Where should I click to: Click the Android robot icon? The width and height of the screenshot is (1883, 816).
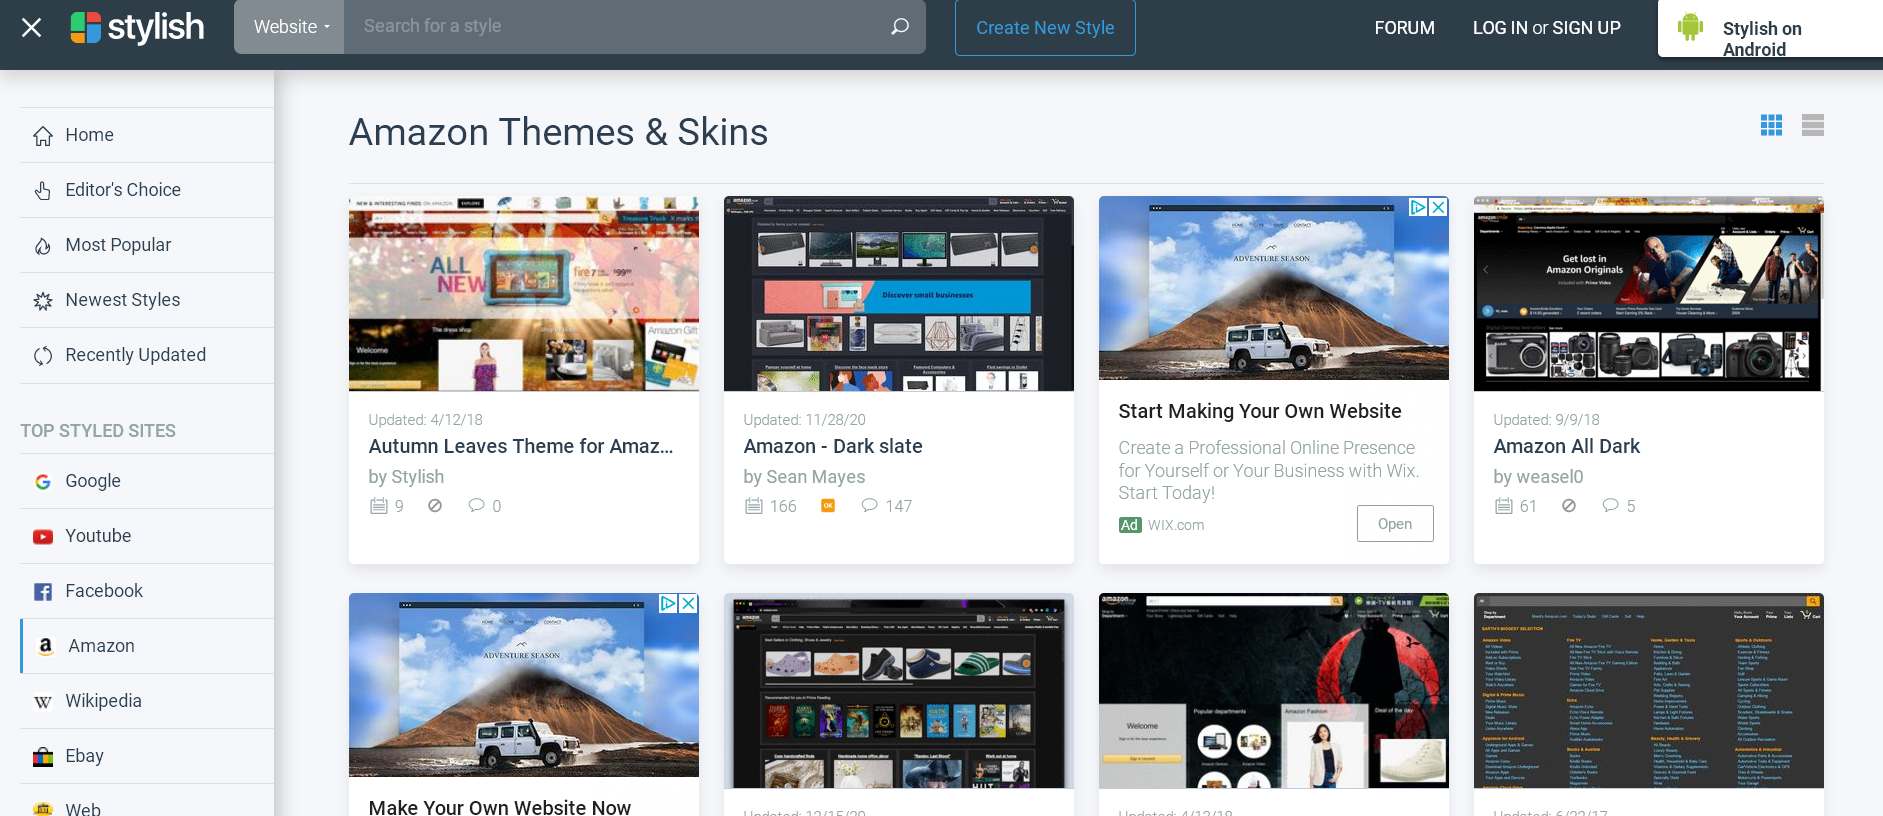click(x=1691, y=27)
